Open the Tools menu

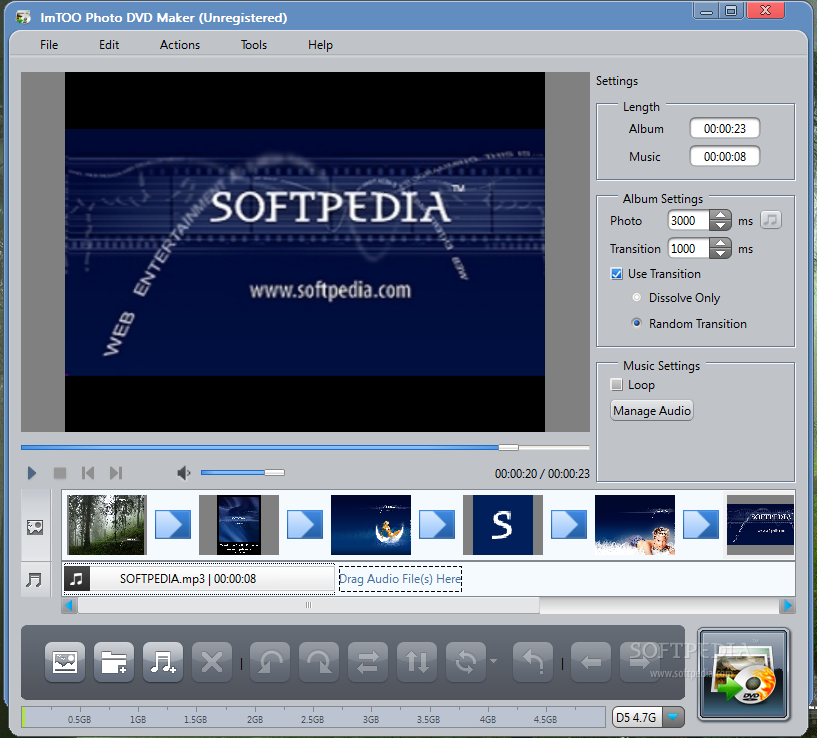pos(254,45)
